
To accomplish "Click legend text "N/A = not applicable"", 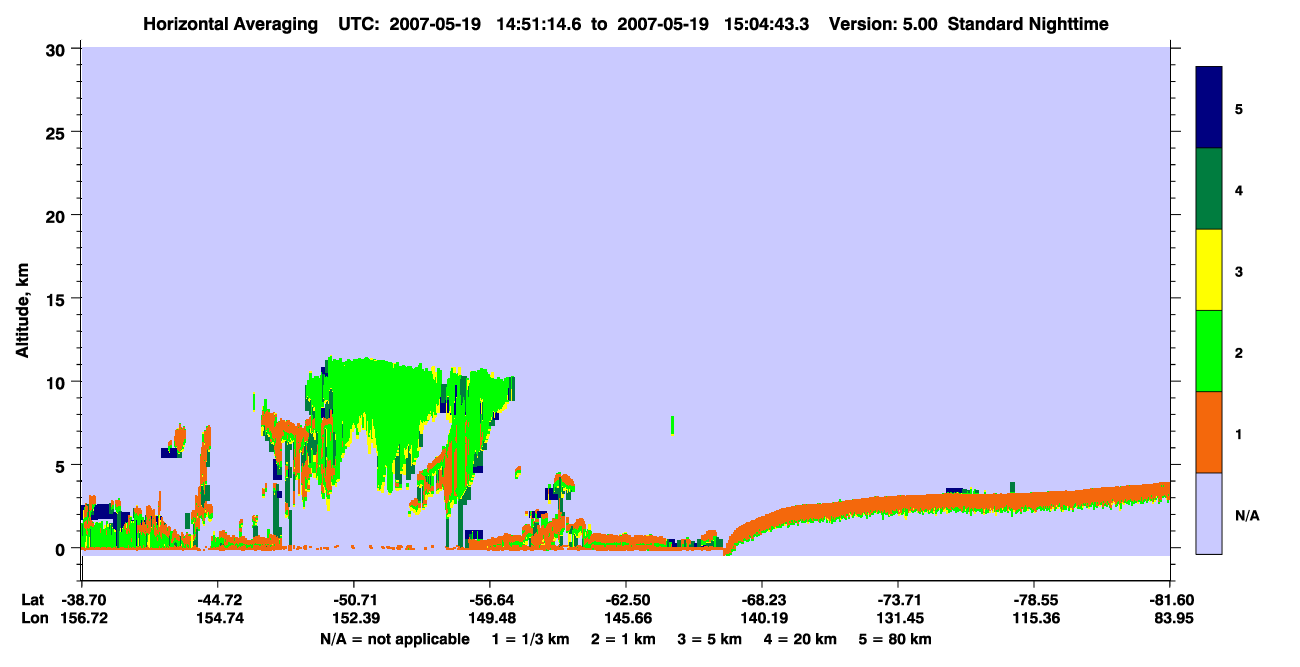I will (394, 639).
